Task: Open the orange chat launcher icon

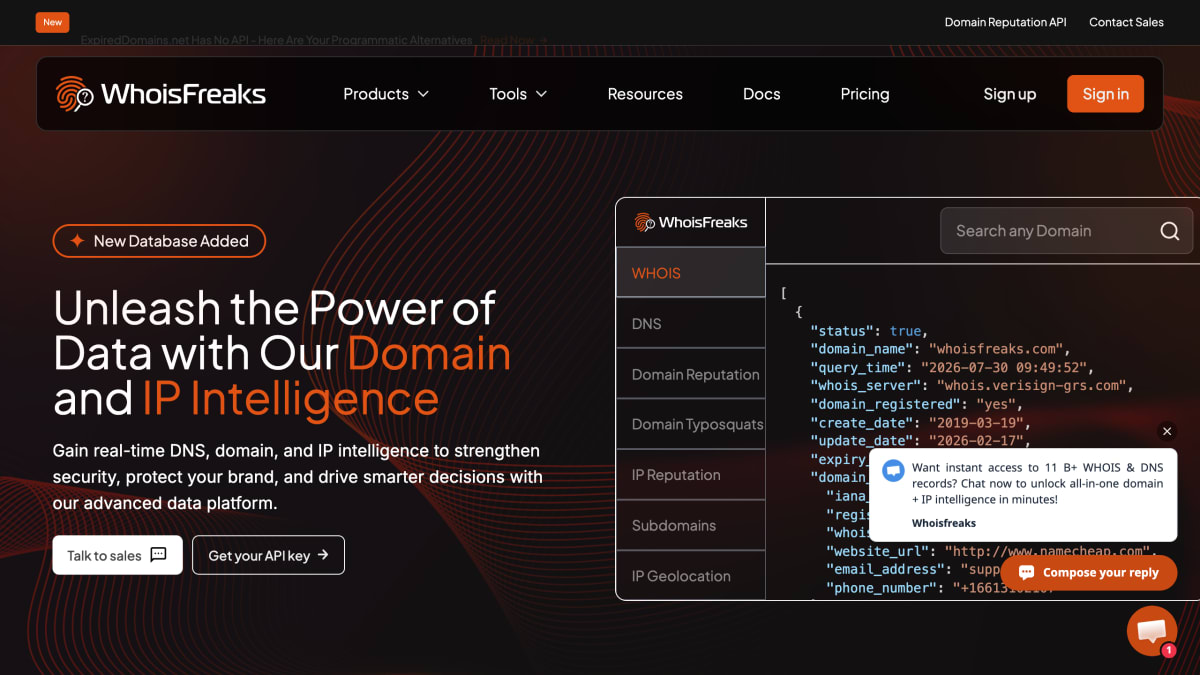Action: coord(1152,631)
